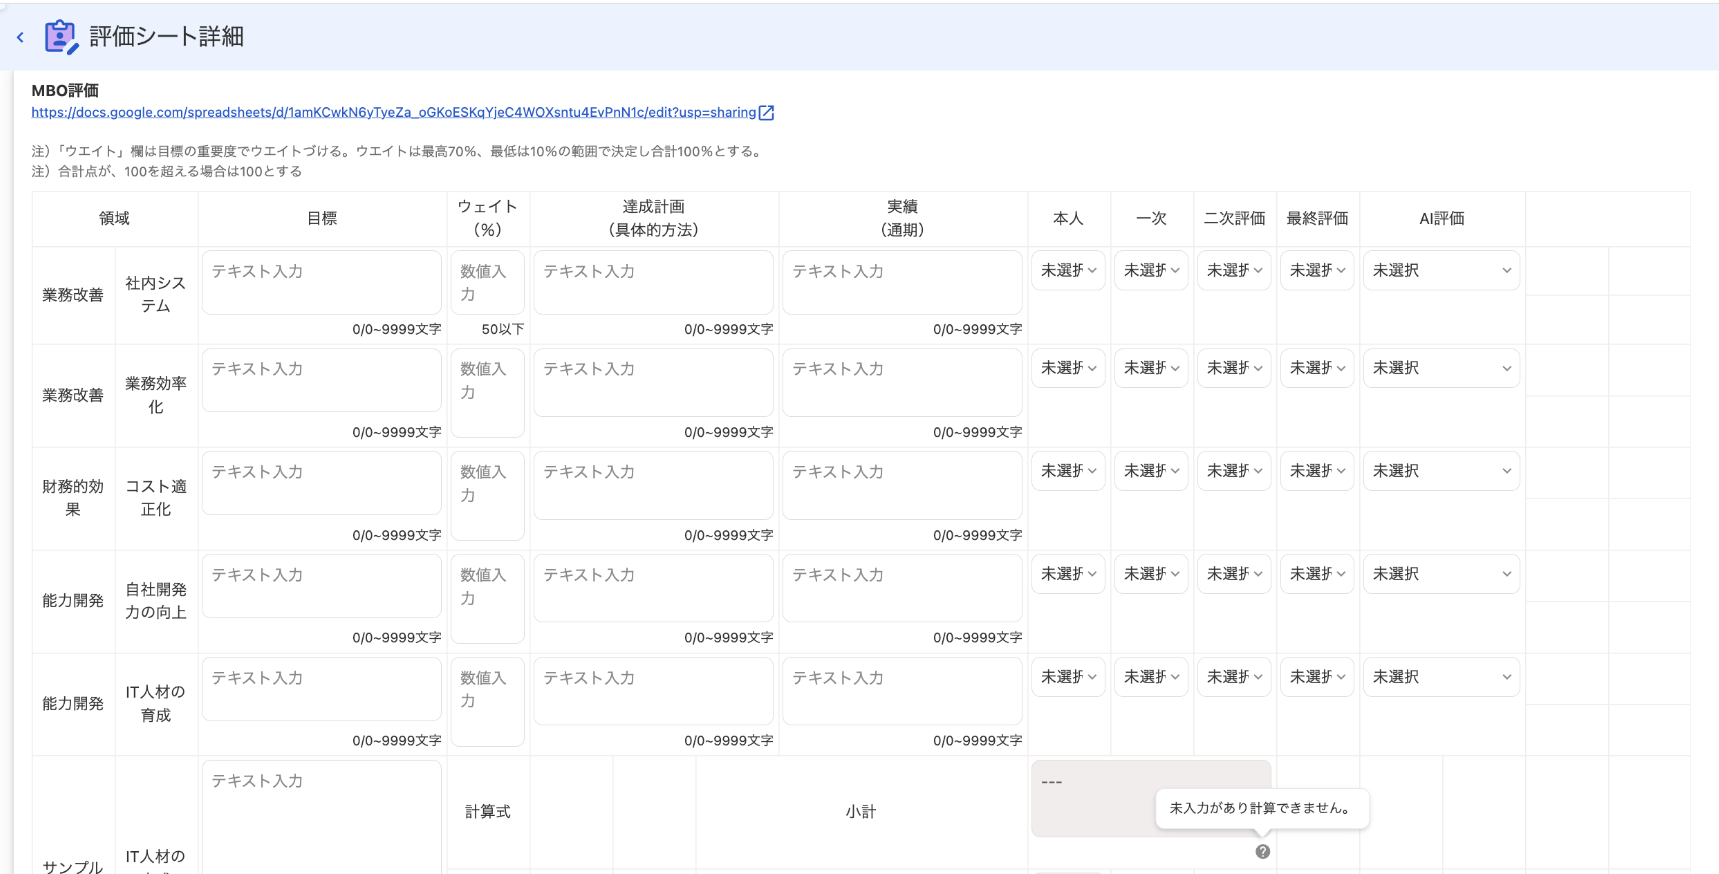Click the ウェイト（%） column header
This screenshot has height=874, width=1719.
click(x=487, y=218)
